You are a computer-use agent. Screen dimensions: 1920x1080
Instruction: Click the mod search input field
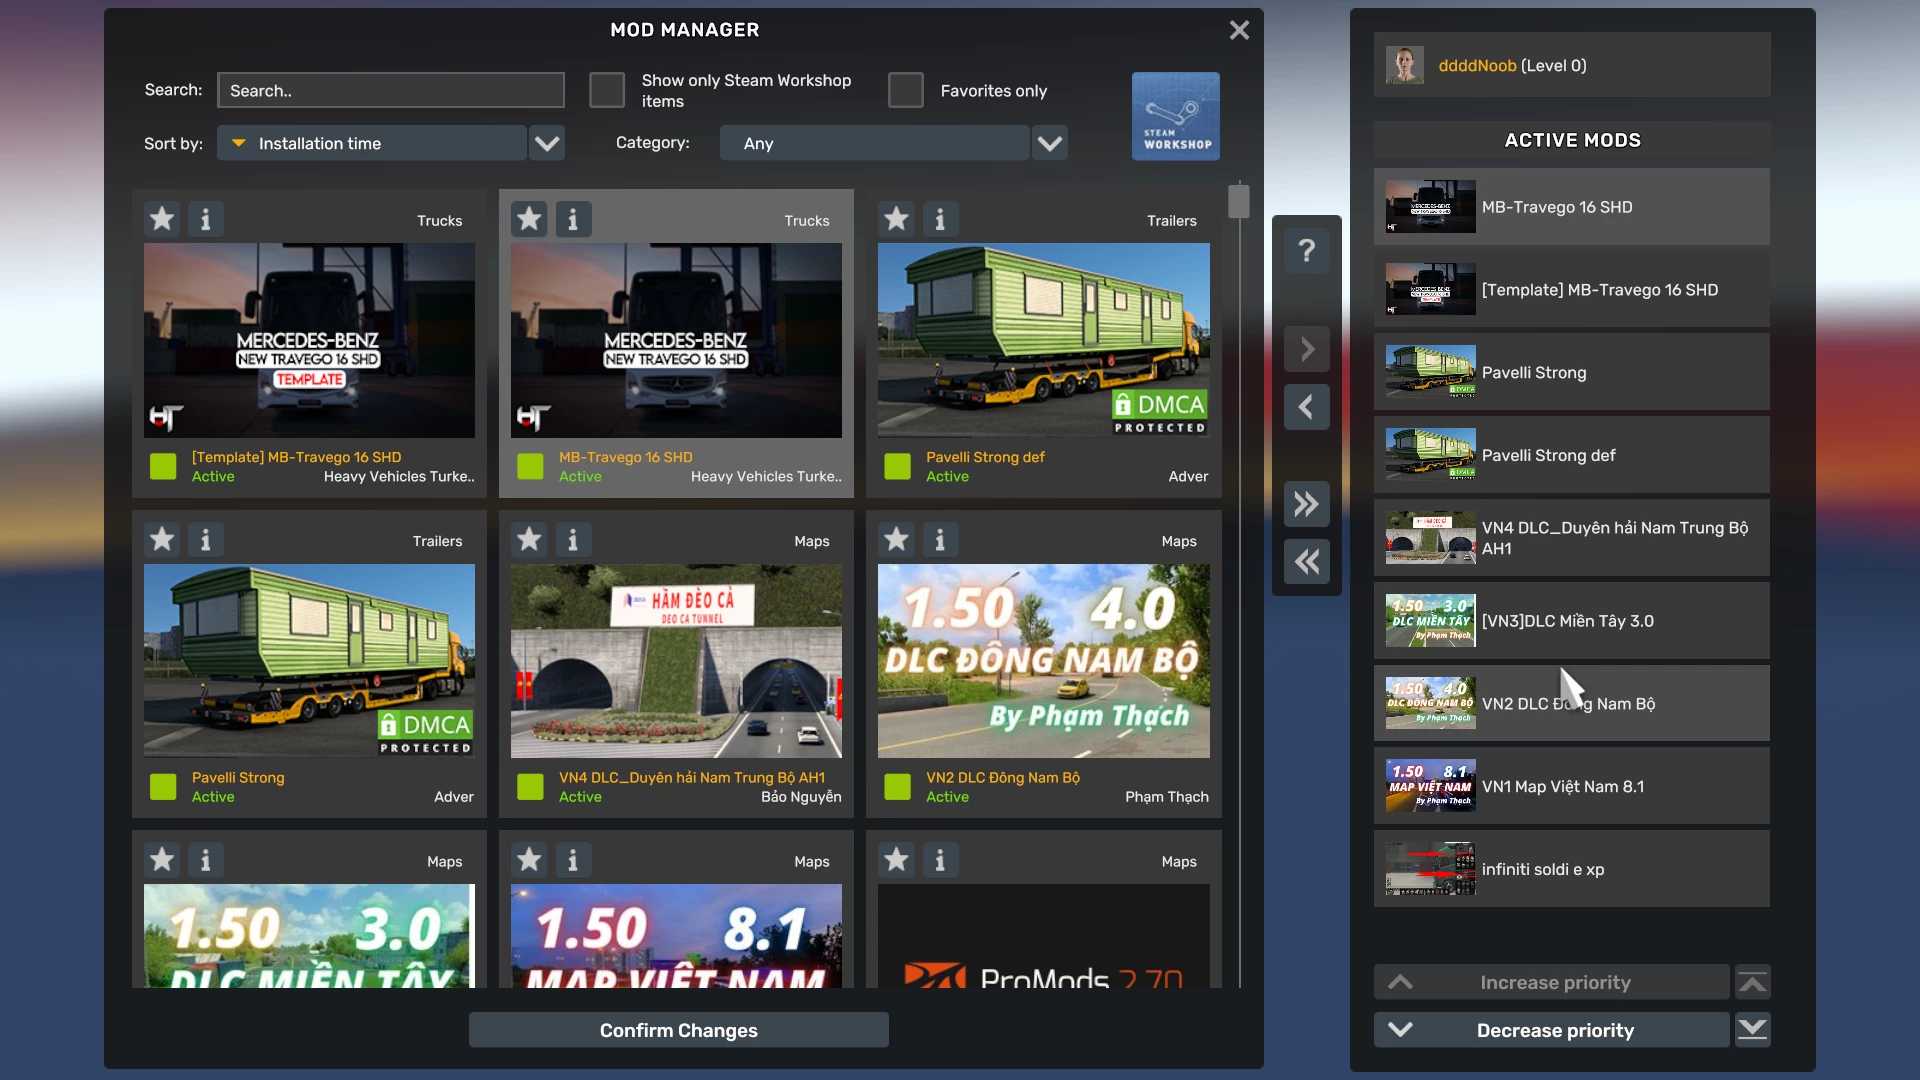391,90
